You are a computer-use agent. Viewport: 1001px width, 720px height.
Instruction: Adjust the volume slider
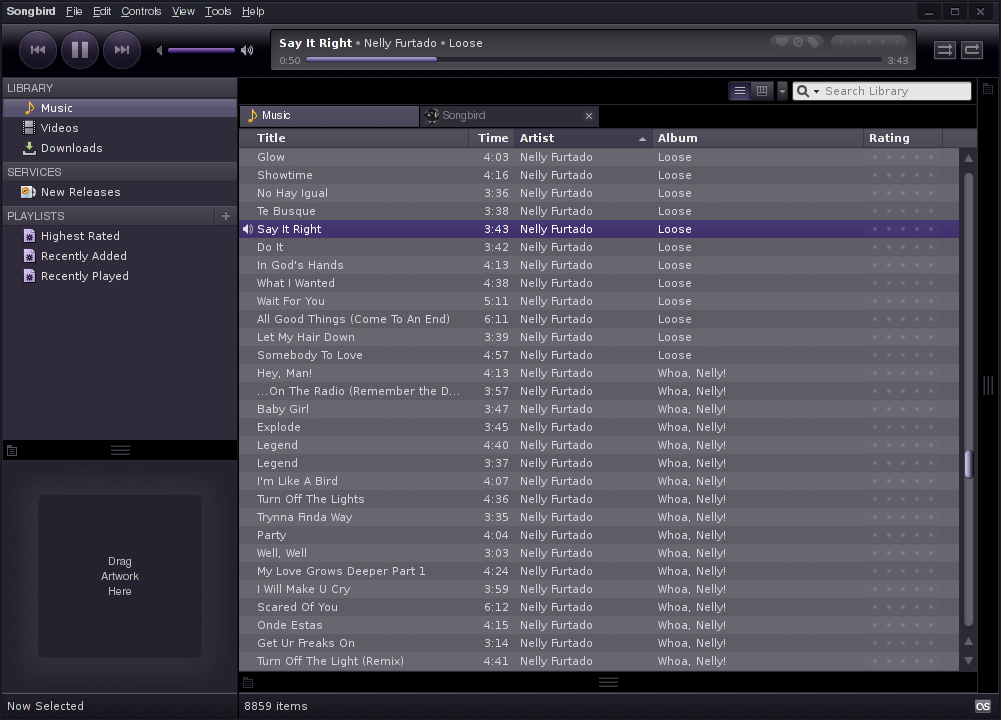(x=201, y=50)
